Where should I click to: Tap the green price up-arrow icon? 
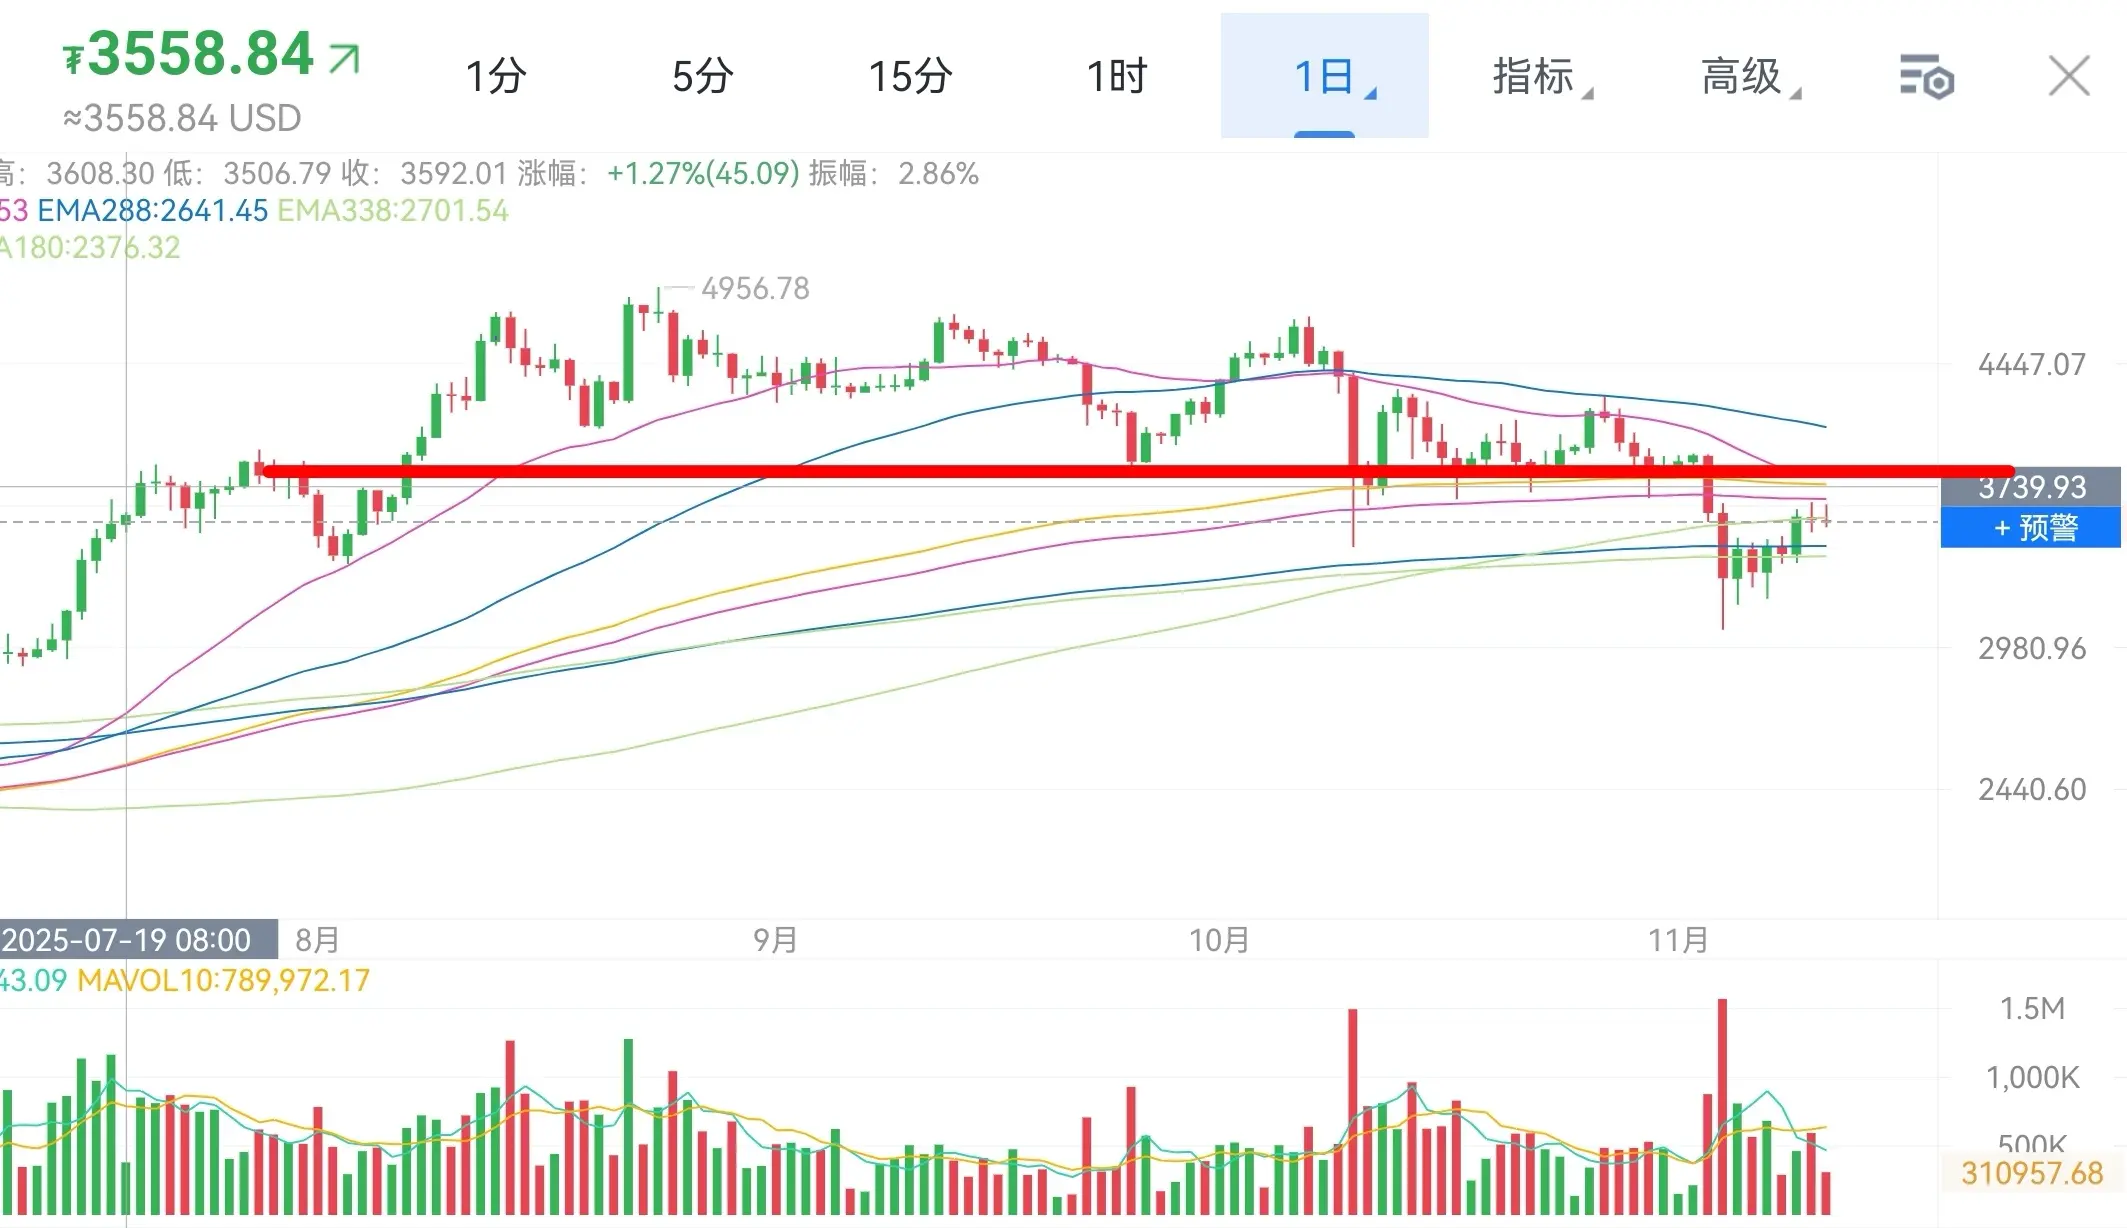[x=343, y=58]
